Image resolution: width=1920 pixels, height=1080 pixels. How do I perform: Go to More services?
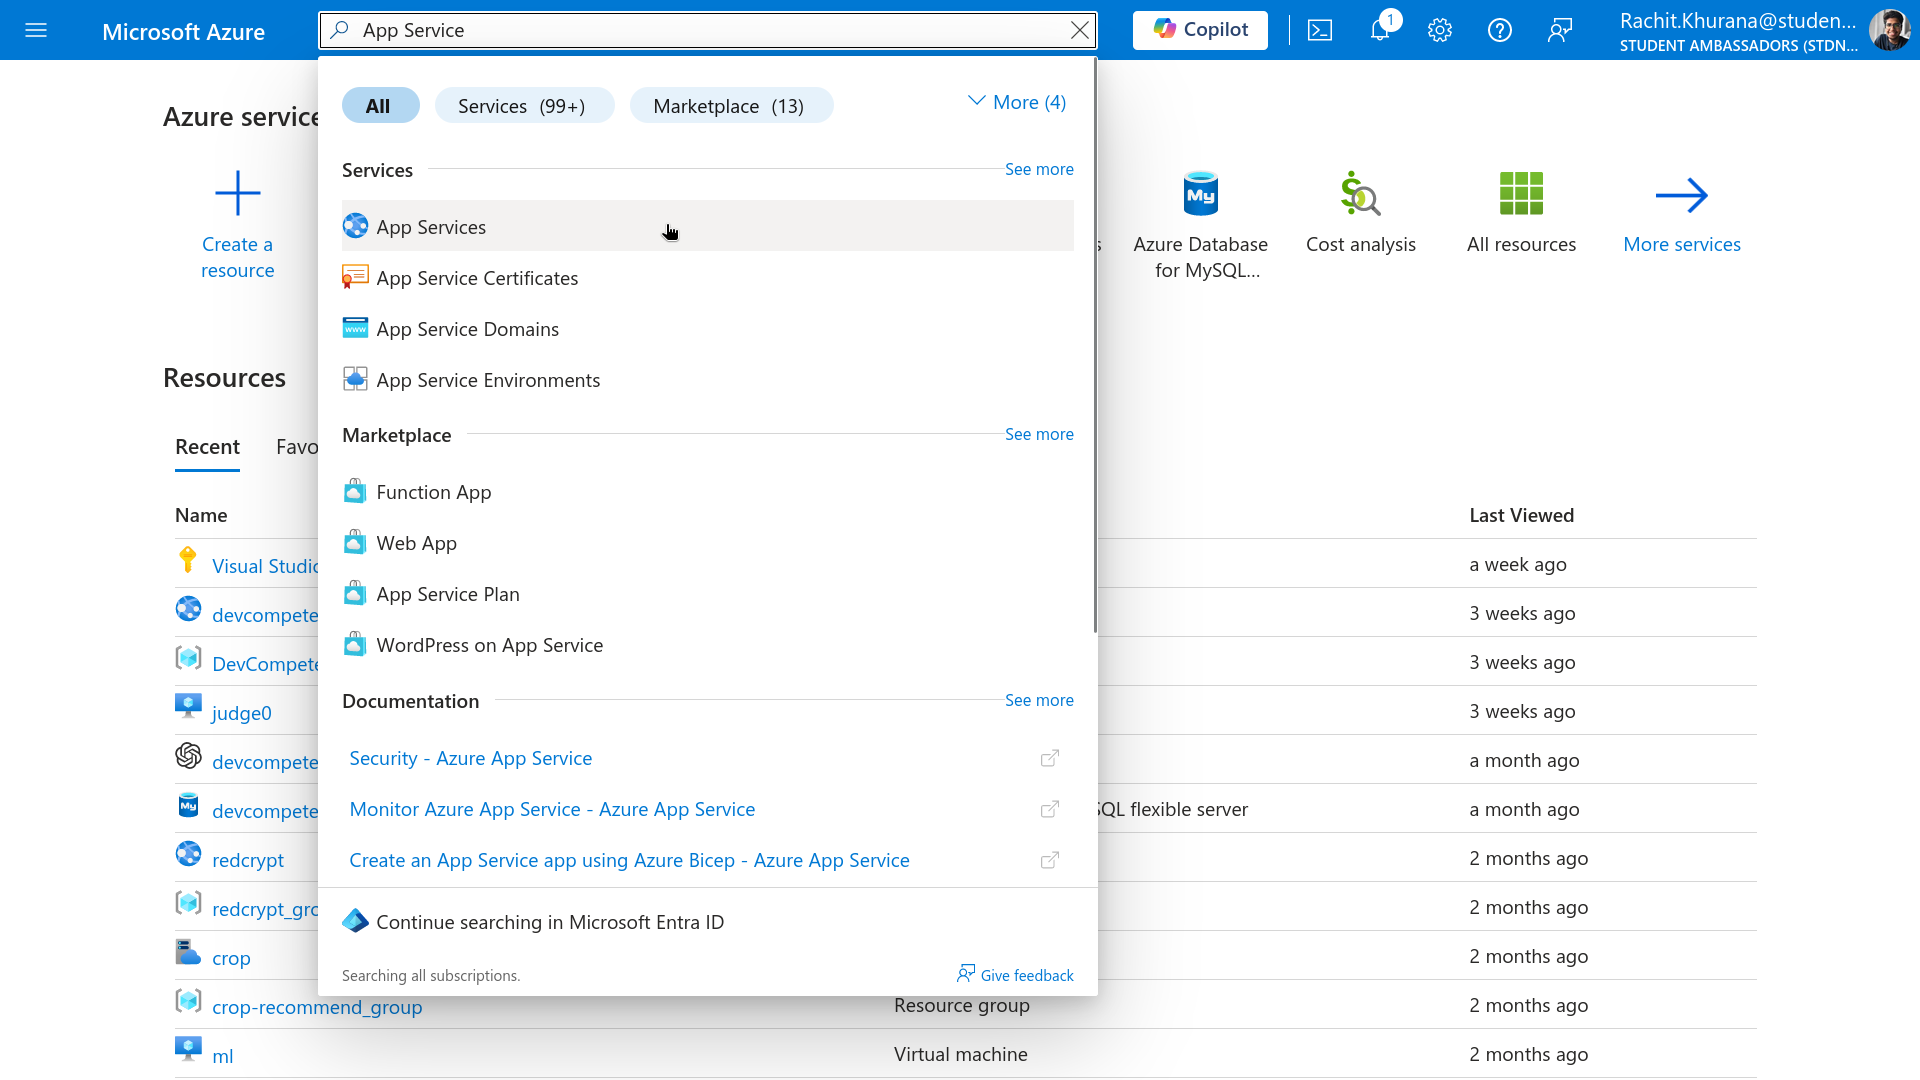tap(1682, 211)
